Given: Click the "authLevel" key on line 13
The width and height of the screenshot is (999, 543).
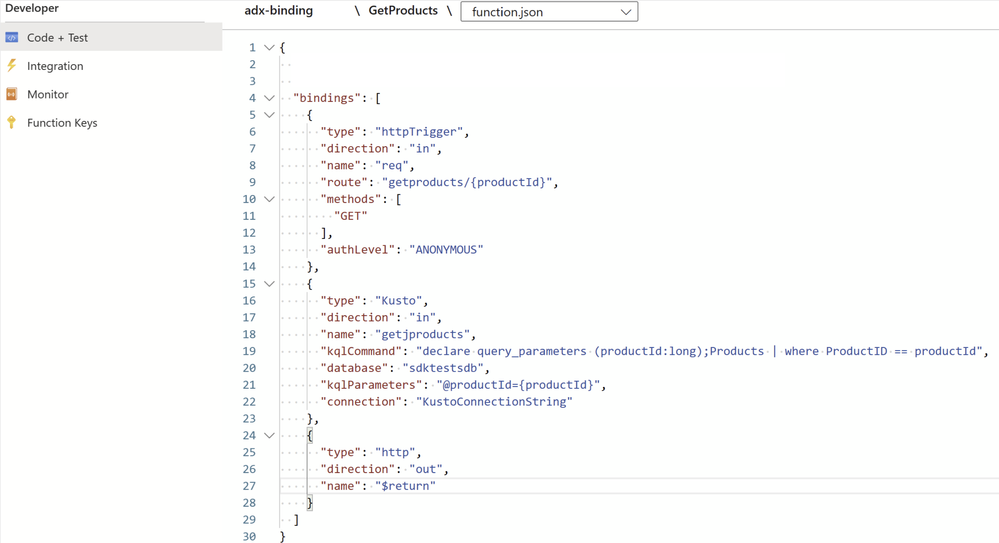Looking at the screenshot, I should pos(357,250).
